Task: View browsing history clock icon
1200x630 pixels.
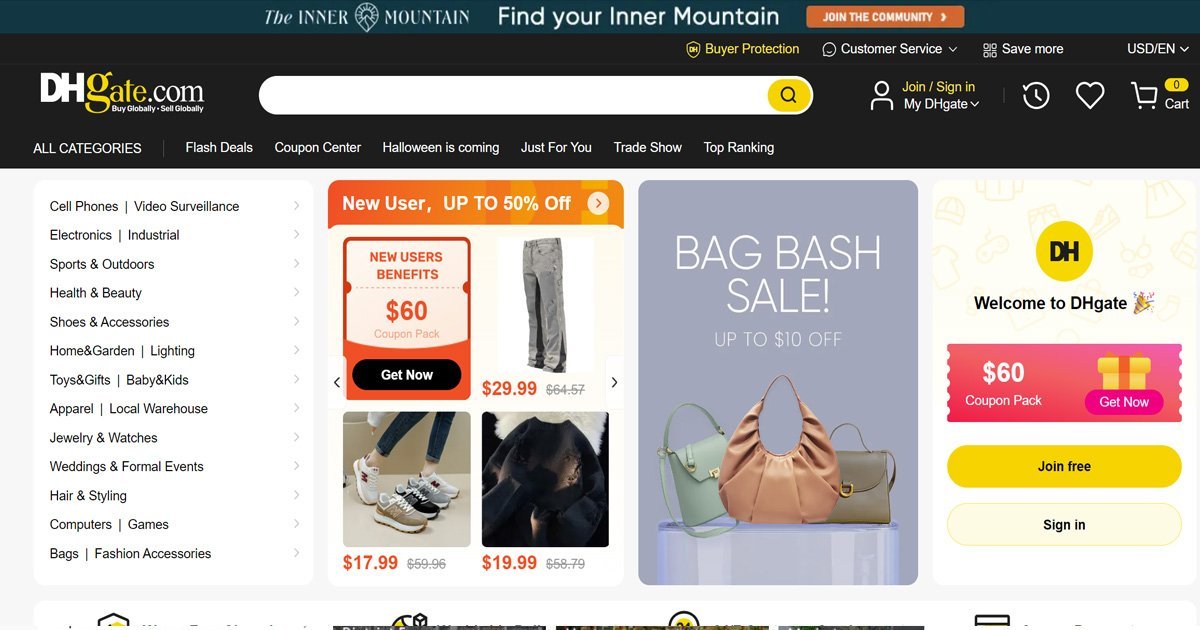Action: (x=1036, y=96)
